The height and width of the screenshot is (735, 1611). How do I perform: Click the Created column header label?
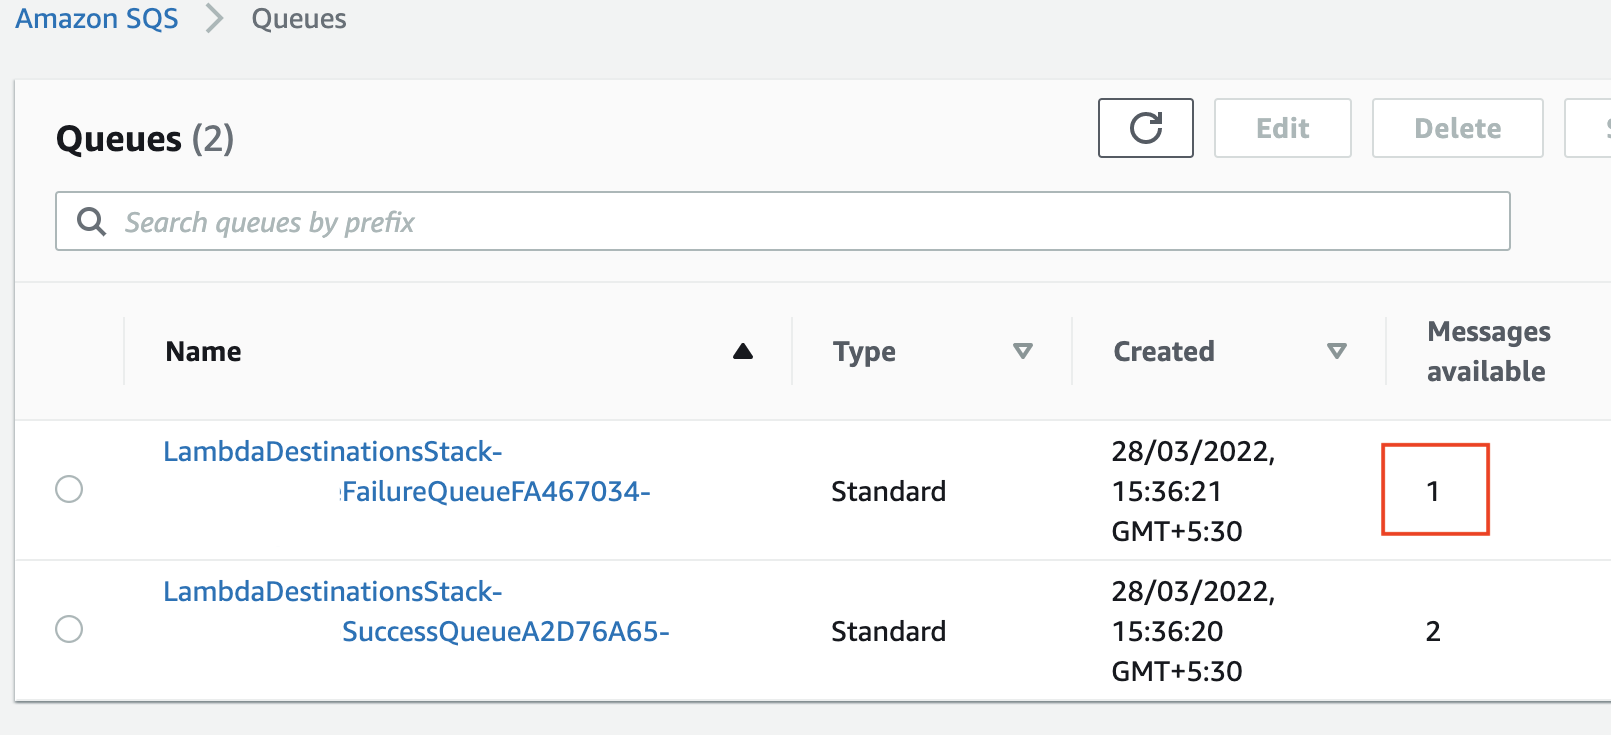[x=1164, y=351]
